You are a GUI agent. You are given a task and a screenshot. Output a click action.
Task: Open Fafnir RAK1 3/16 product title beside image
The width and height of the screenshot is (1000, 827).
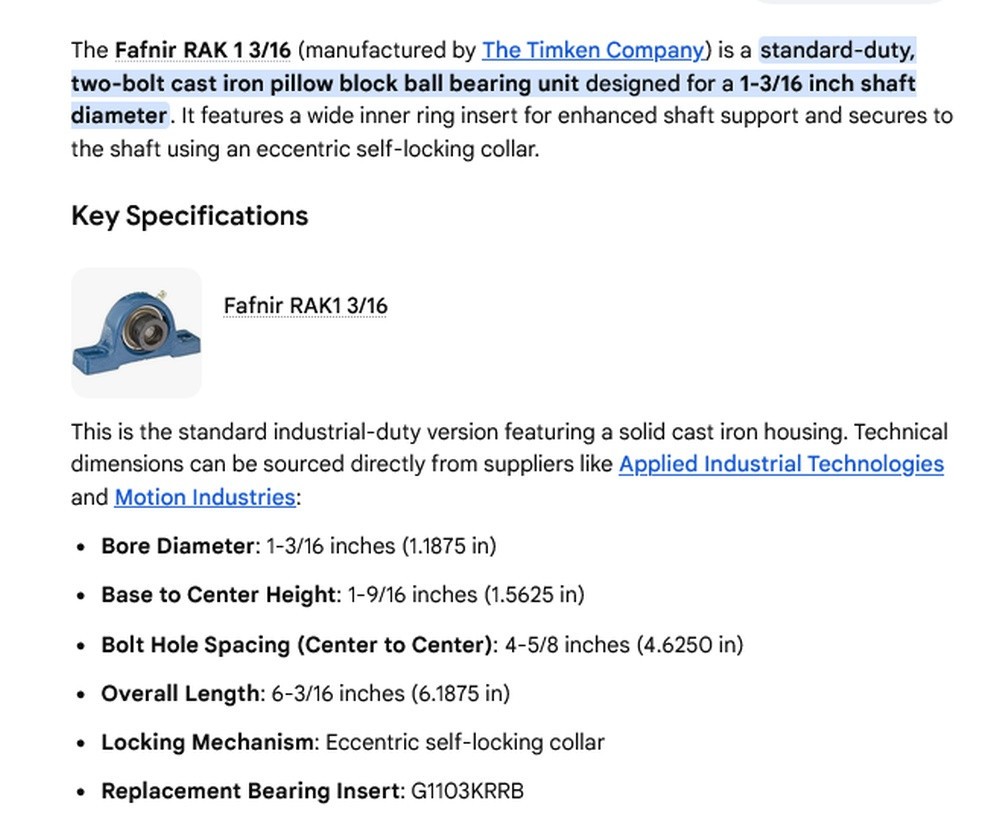pos(305,305)
